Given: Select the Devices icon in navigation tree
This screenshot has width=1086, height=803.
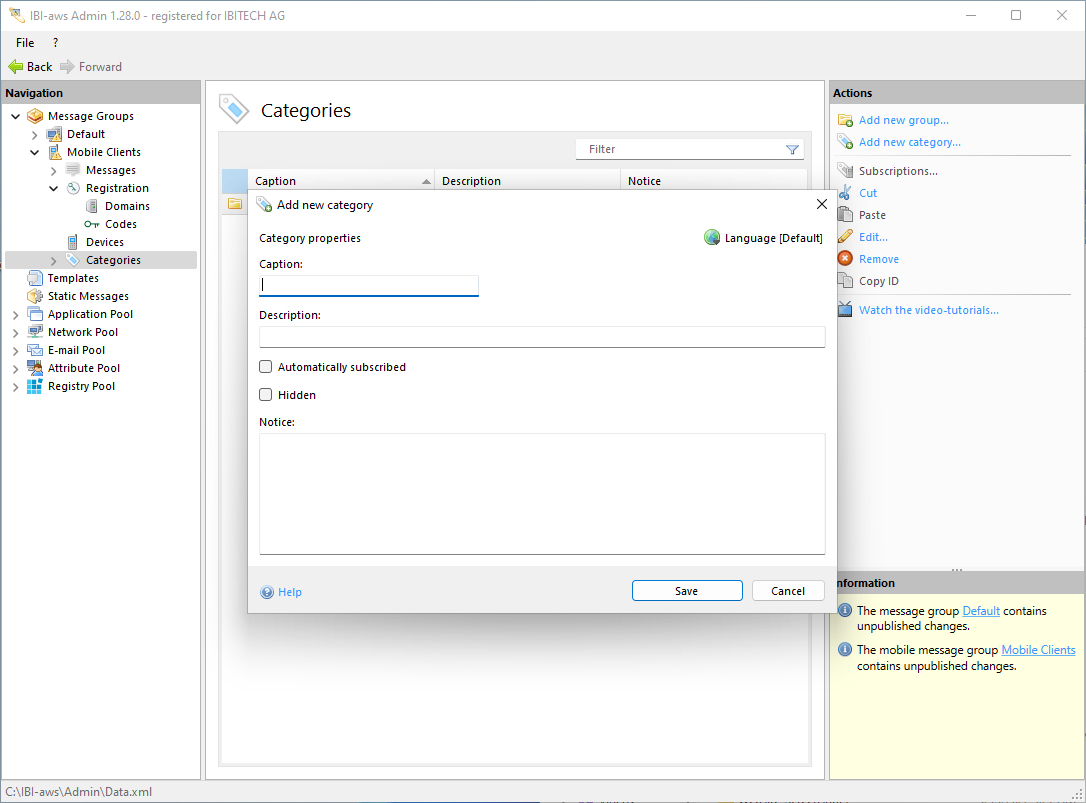Looking at the screenshot, I should 73,242.
